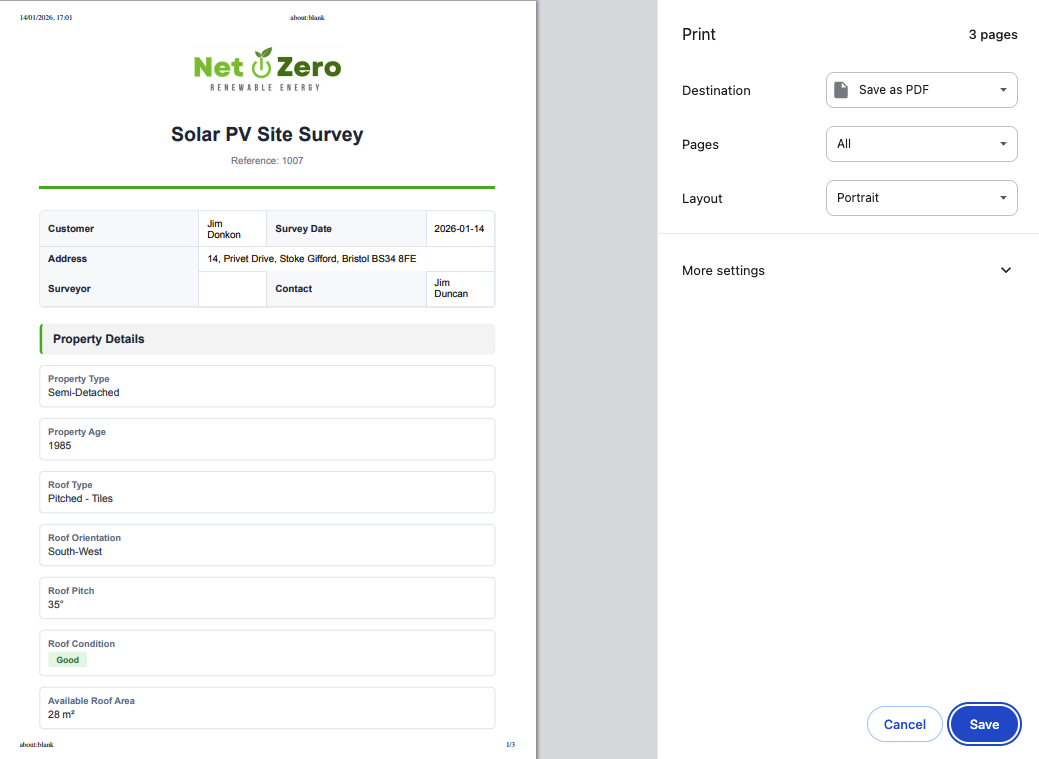
Task: Click the Property Type field in preview
Action: [267, 386]
